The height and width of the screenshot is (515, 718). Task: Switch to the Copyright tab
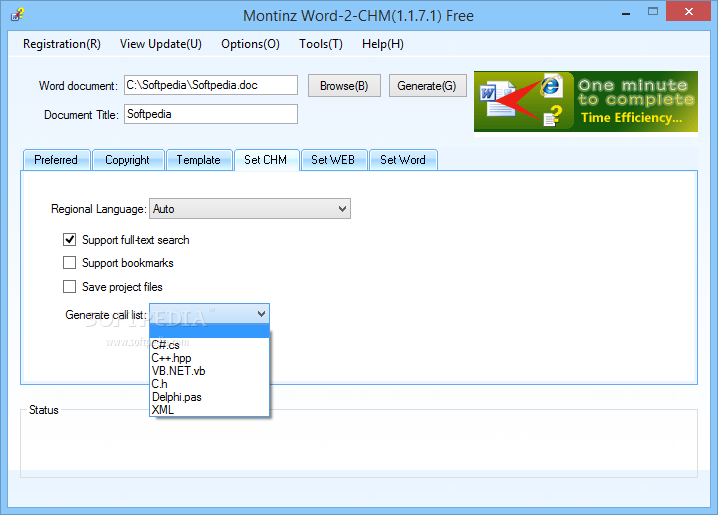[128, 160]
